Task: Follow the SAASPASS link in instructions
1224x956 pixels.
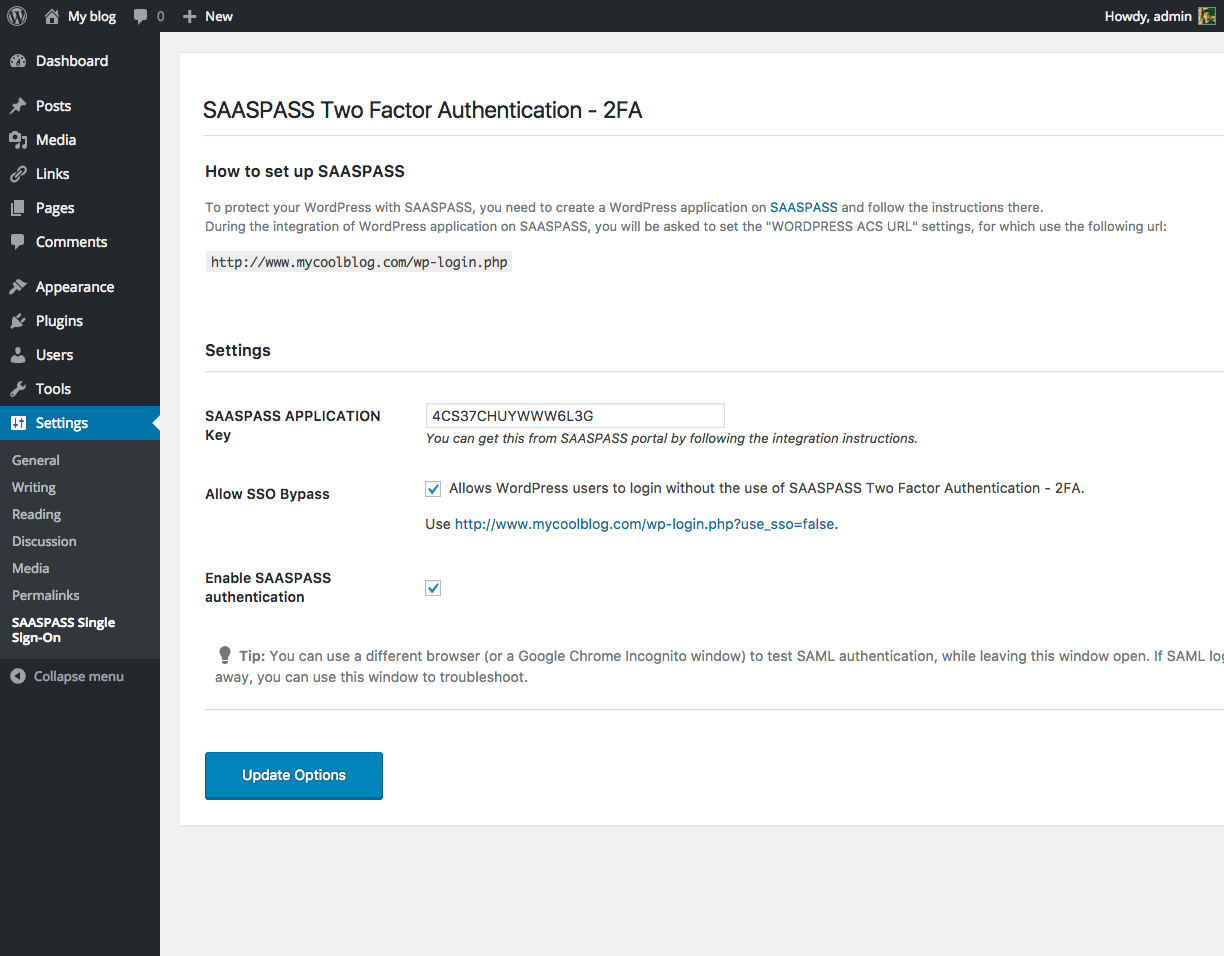Action: 804,208
